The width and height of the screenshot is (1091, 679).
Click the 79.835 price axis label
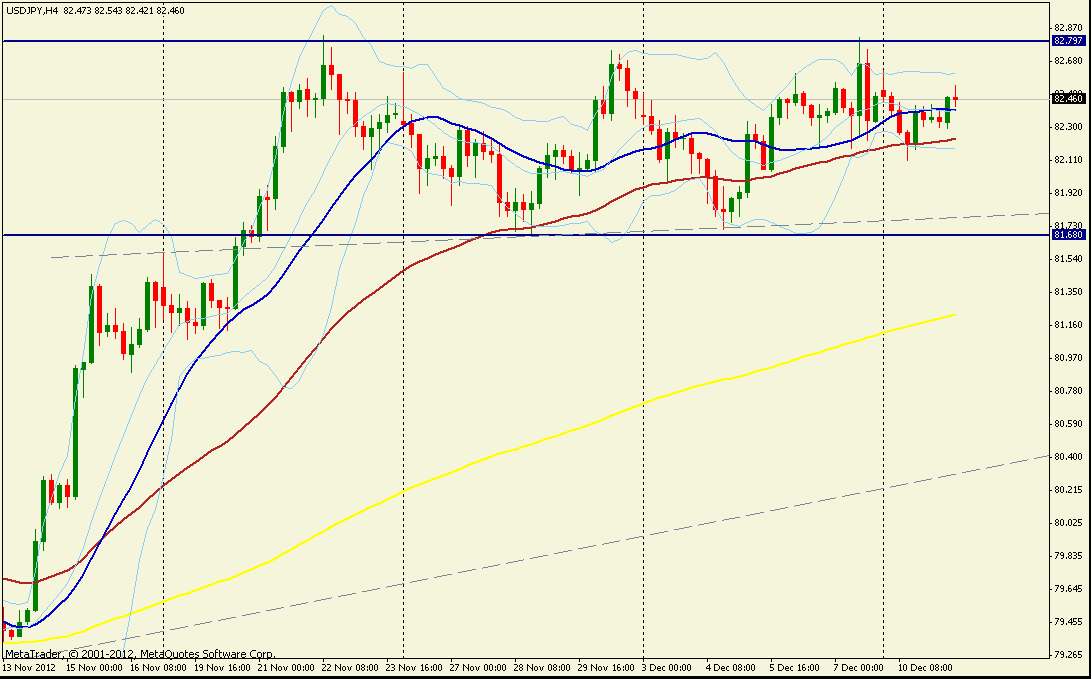1069,556
